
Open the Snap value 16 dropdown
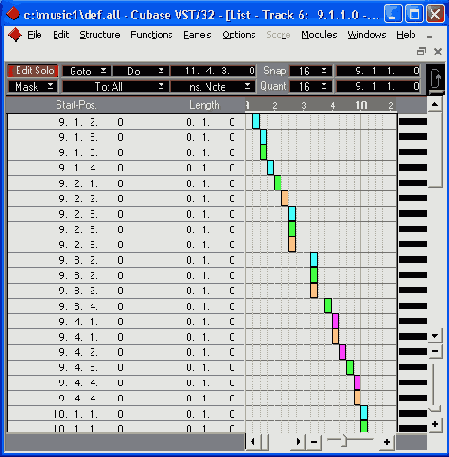coord(311,71)
